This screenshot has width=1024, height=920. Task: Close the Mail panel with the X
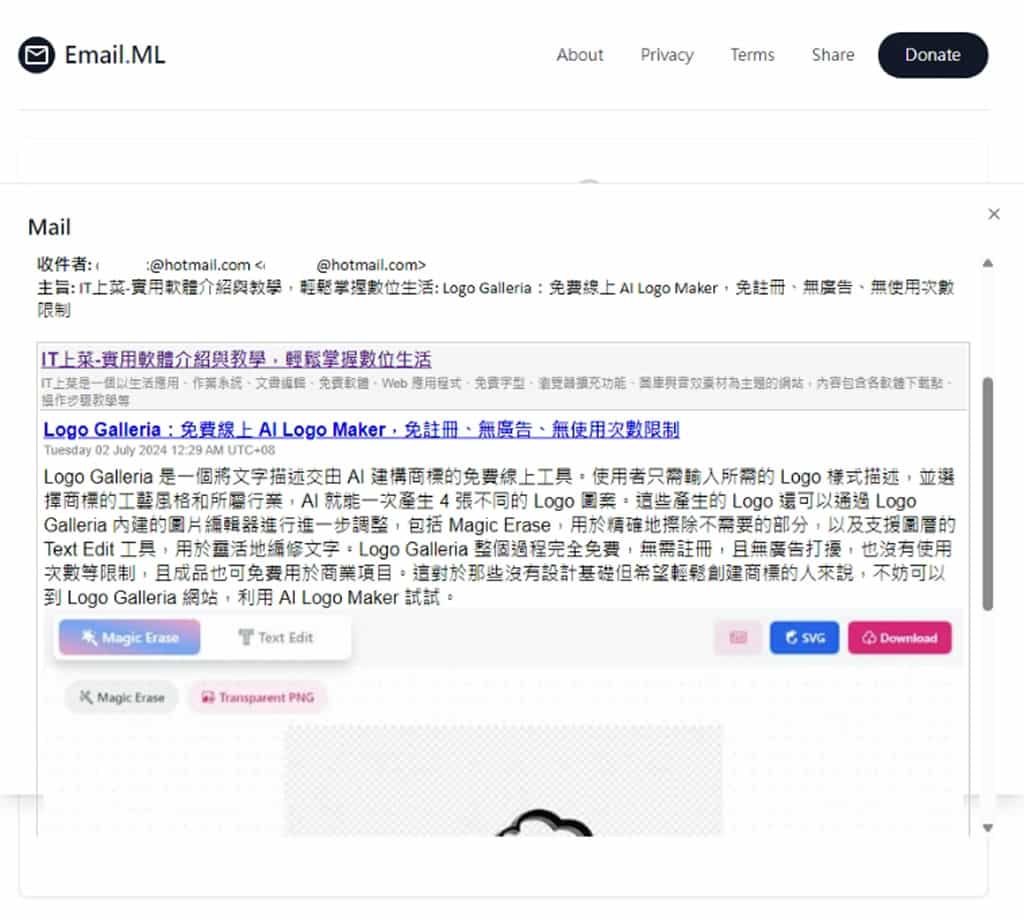point(994,214)
